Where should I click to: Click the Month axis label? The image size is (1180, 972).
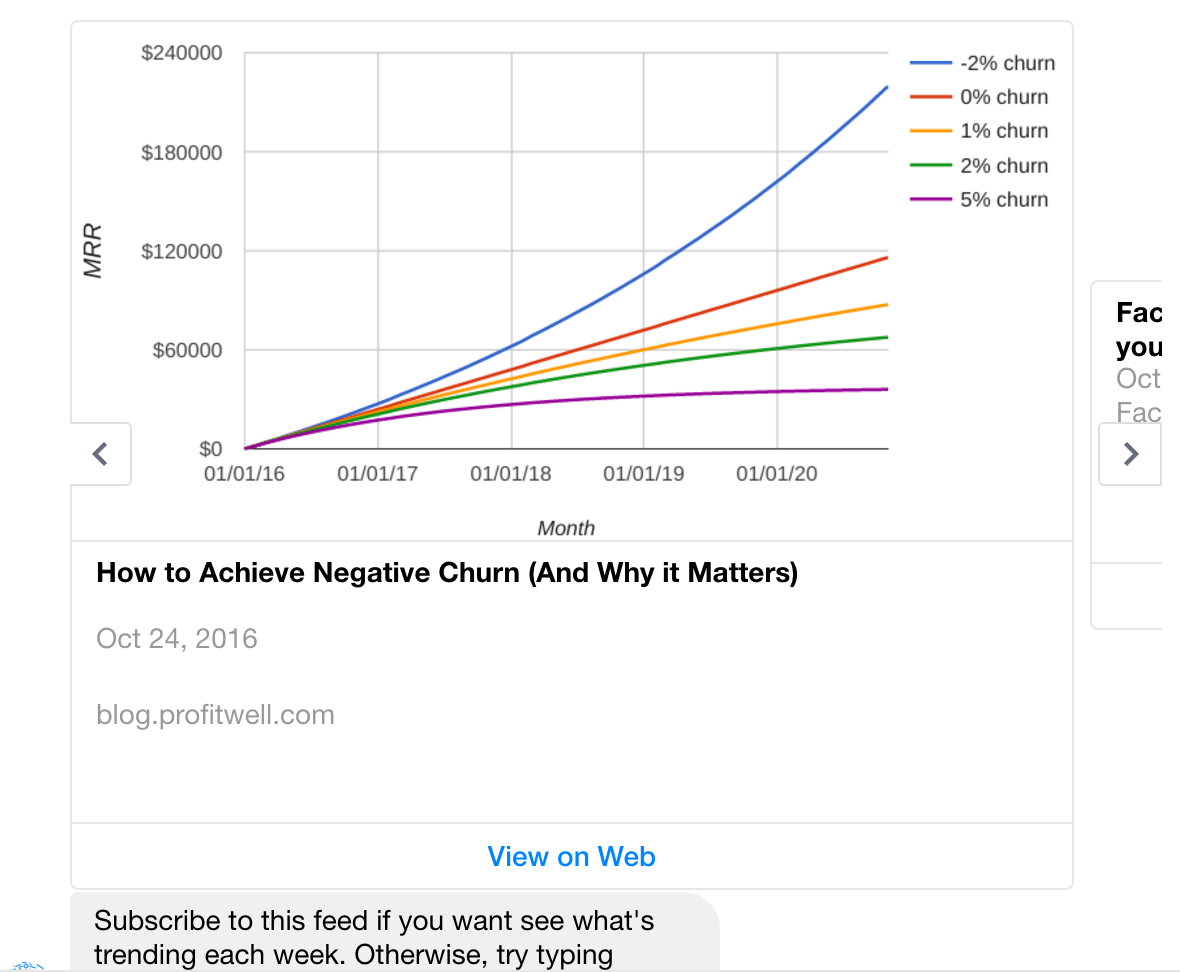566,528
